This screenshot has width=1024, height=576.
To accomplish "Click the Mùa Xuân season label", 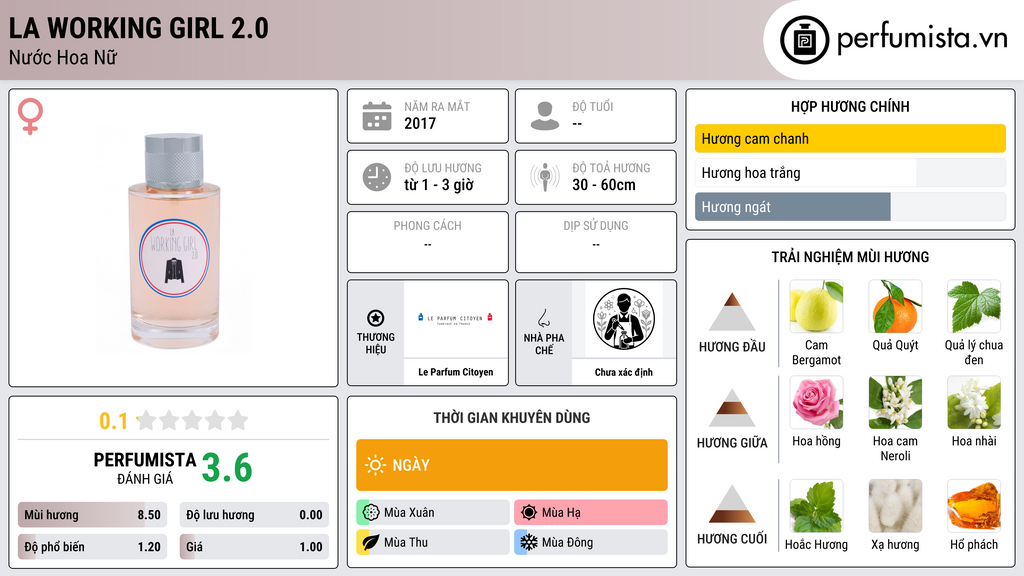I will pyautogui.click(x=409, y=513).
